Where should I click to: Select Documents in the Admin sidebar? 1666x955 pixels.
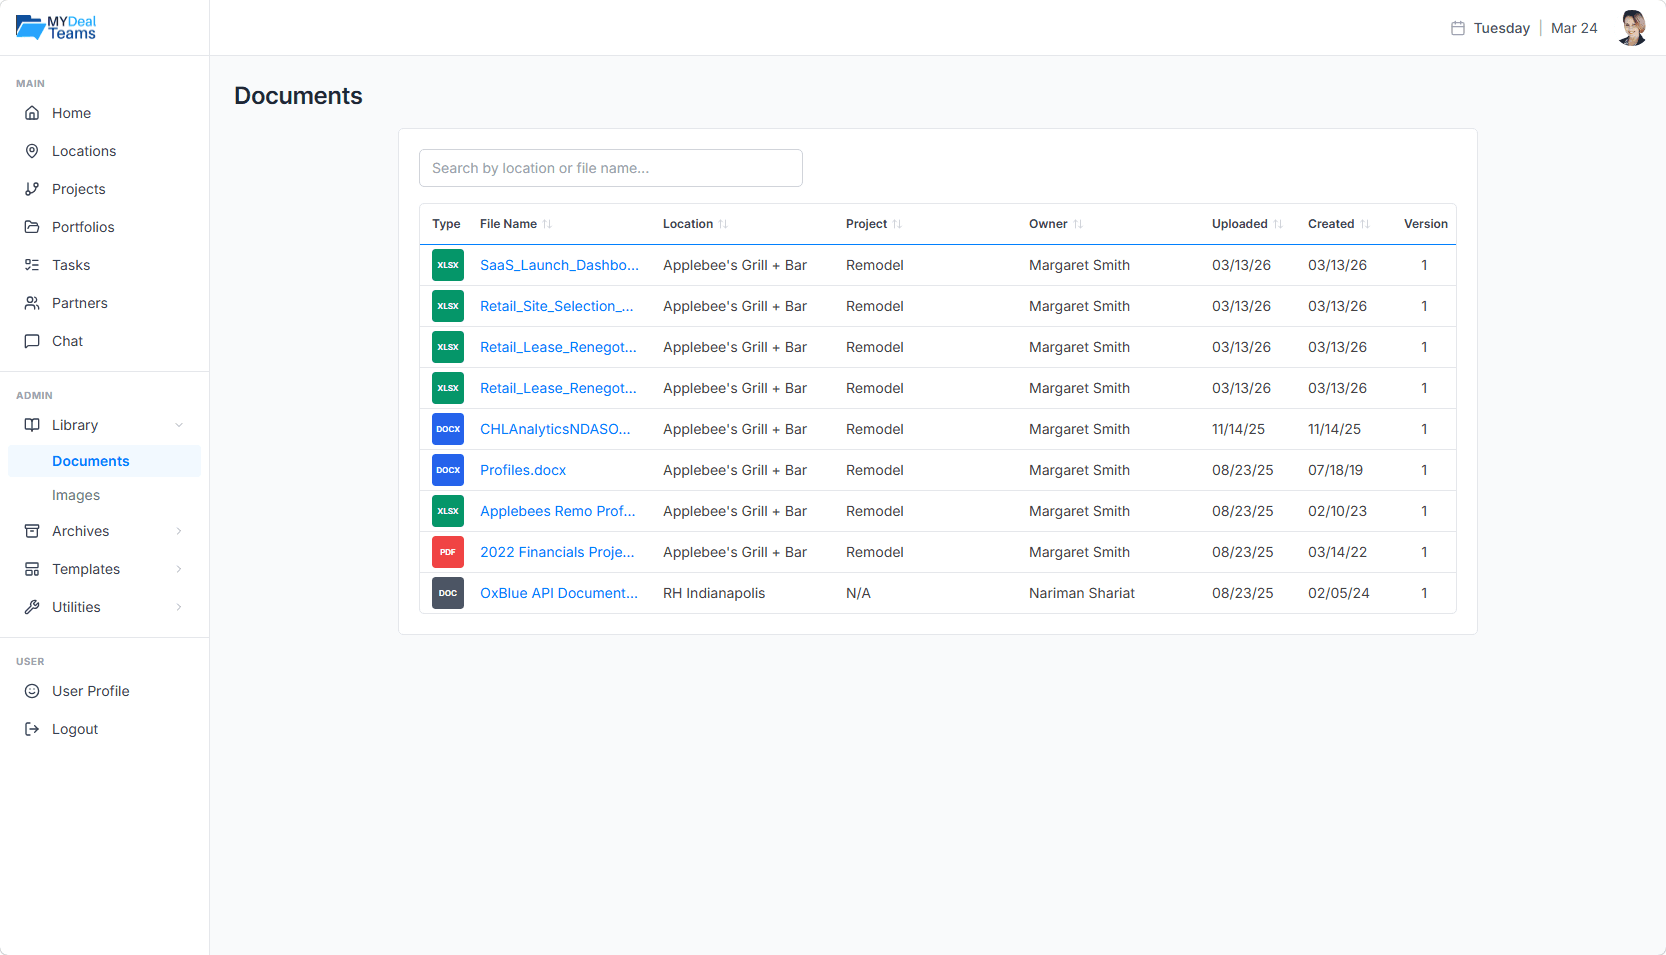90,461
